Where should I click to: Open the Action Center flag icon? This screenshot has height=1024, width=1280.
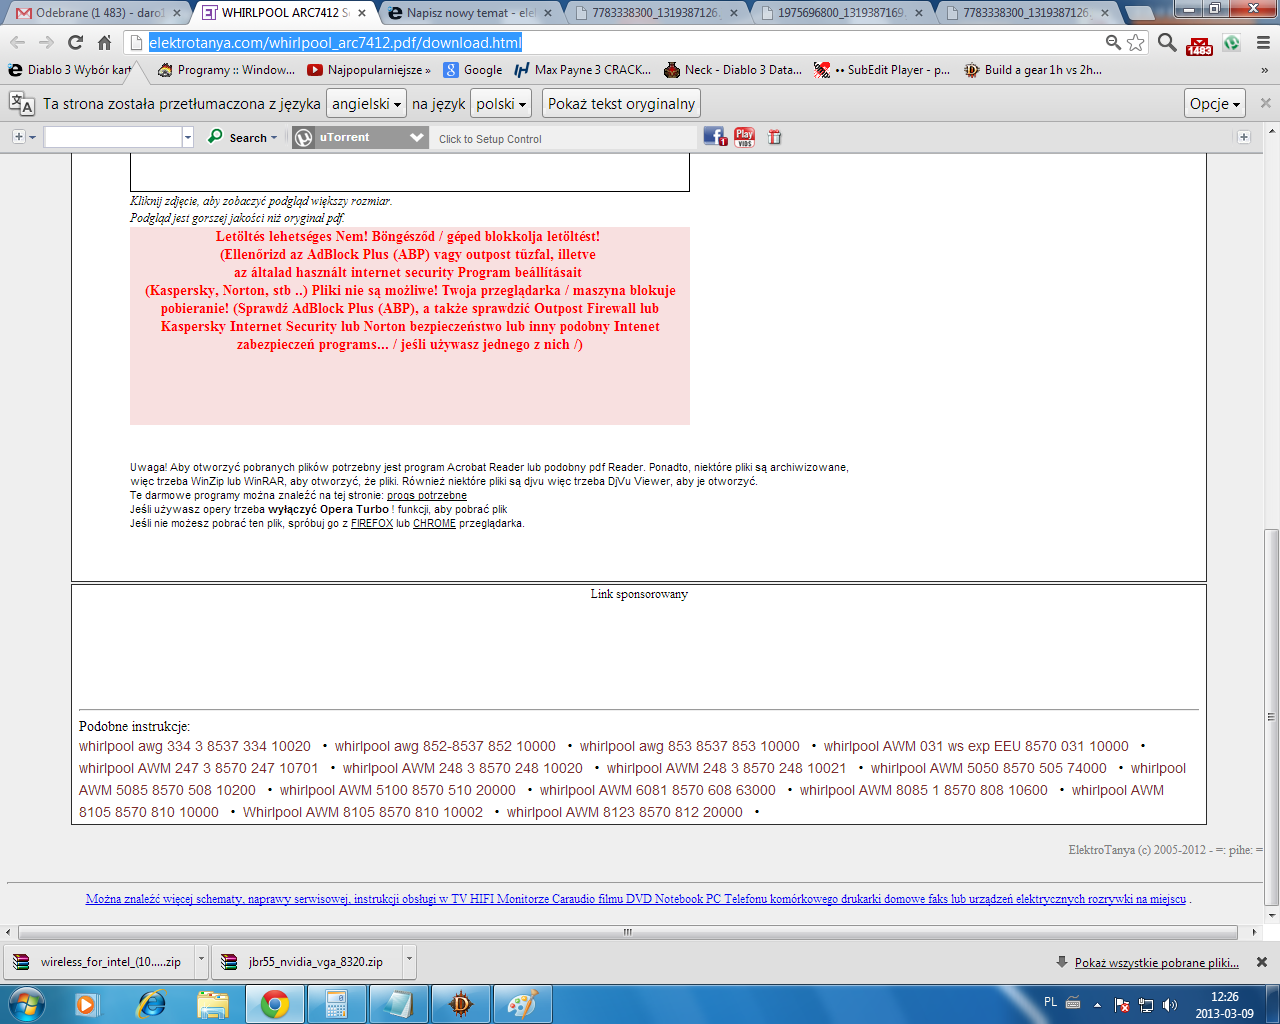pos(1122,1005)
